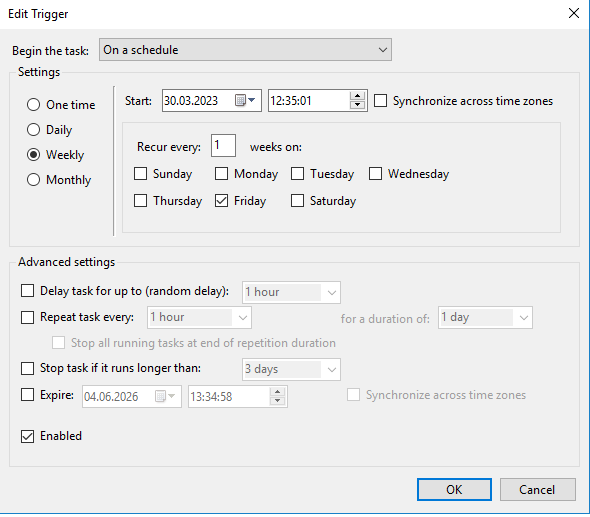Screen dimensions: 590x517
Task: Close the Edit Trigger dialog
Action: coord(573,13)
